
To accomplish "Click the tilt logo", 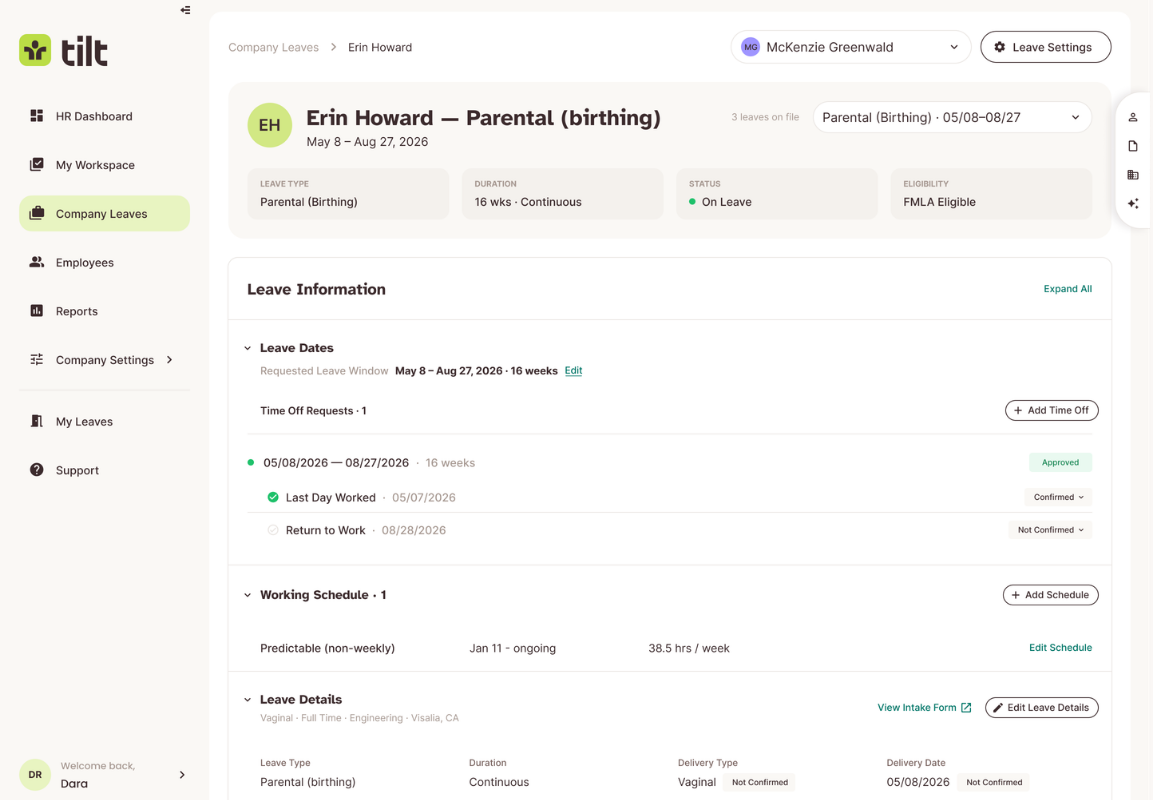I will pyautogui.click(x=63, y=51).
